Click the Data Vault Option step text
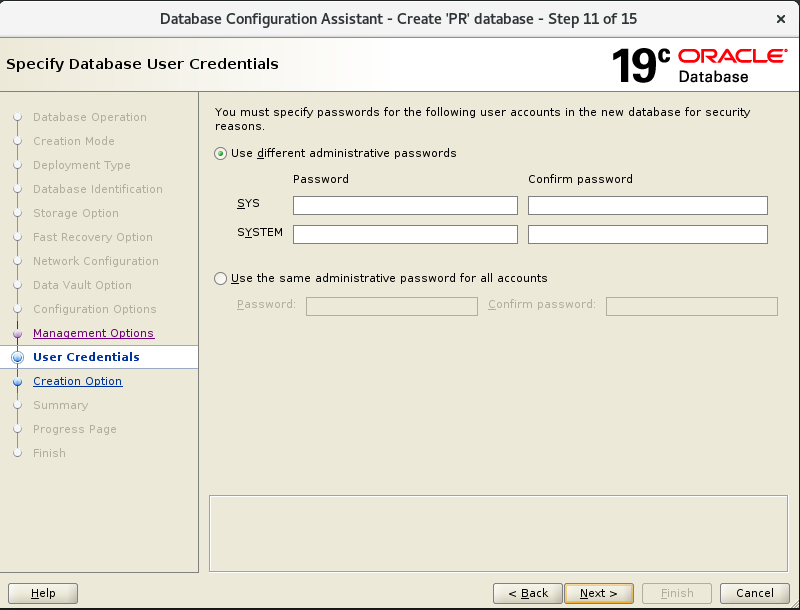This screenshot has width=800, height=610. point(82,285)
